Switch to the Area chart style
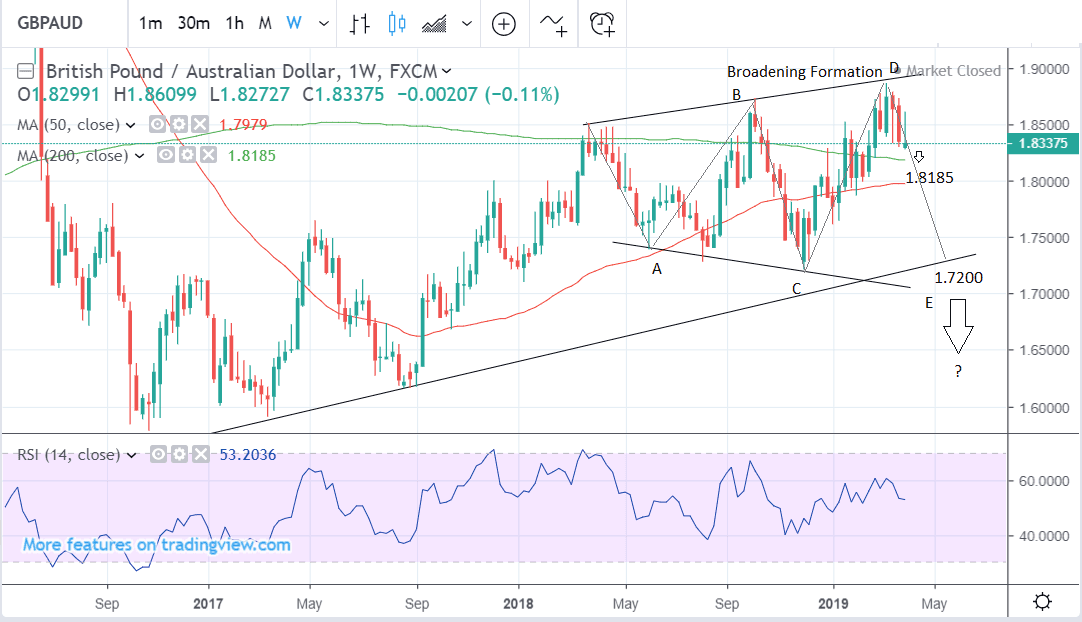The width and height of the screenshot is (1082, 622). point(435,23)
